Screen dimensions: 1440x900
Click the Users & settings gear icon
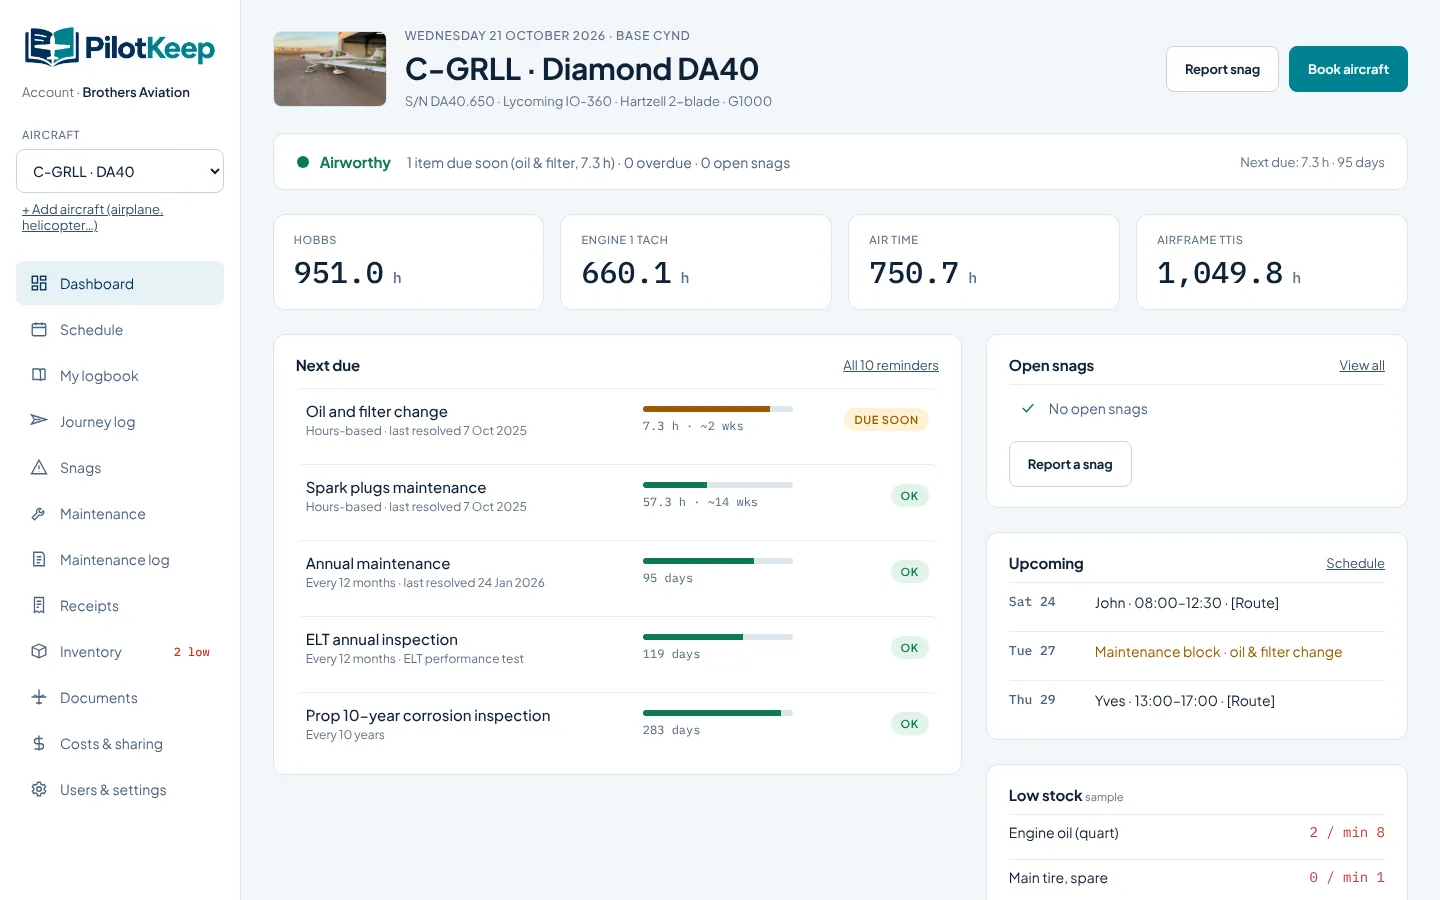[x=39, y=789]
